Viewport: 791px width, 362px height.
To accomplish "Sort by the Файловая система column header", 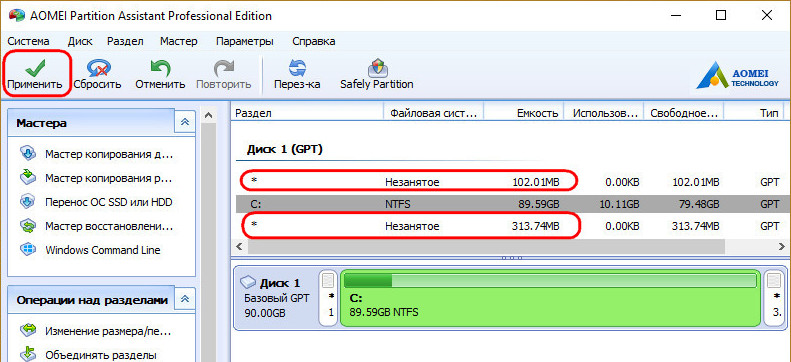I will tap(433, 113).
